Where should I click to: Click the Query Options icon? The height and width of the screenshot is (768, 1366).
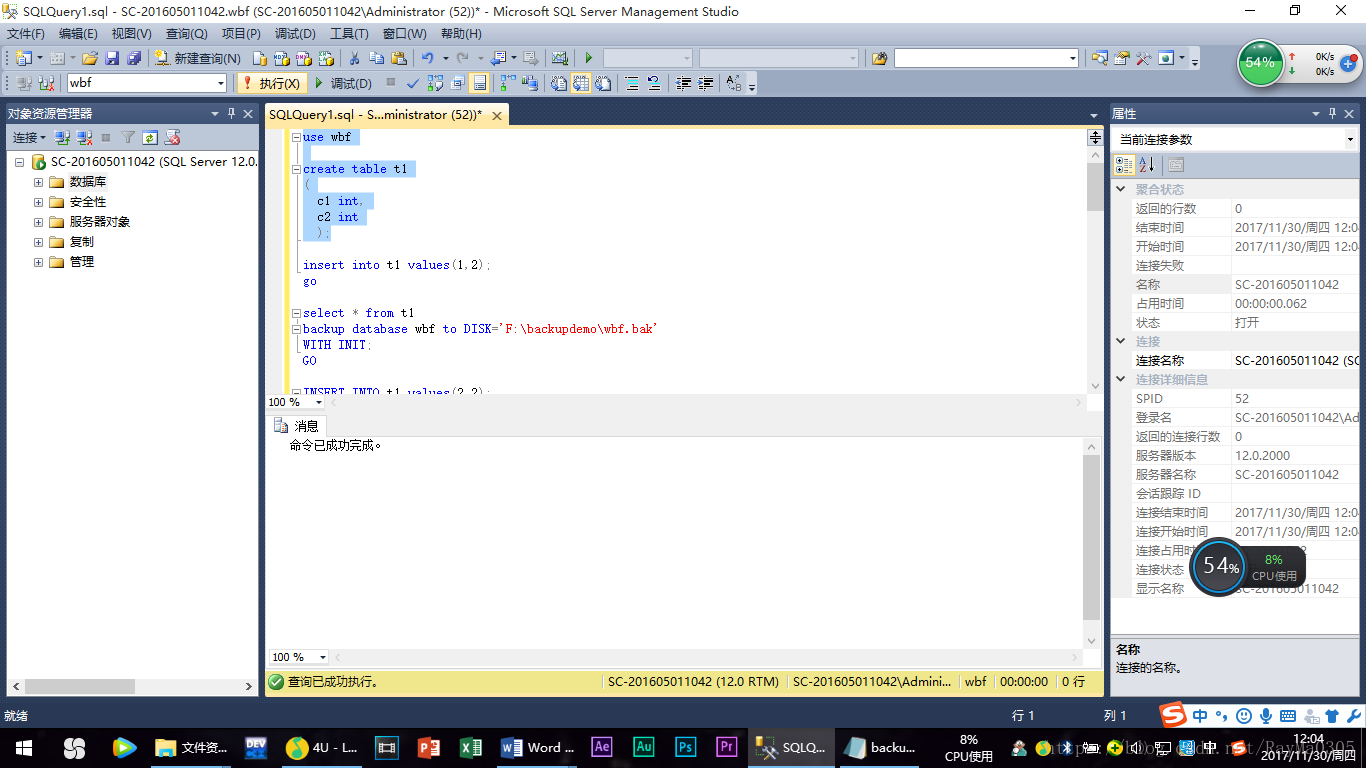tap(457, 83)
